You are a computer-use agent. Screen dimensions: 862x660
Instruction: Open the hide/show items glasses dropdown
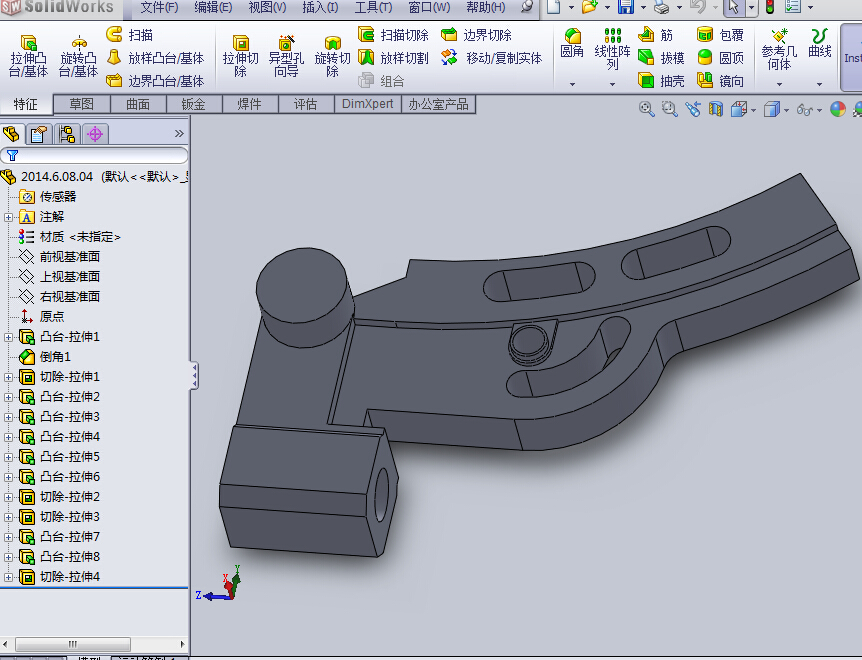click(x=818, y=110)
